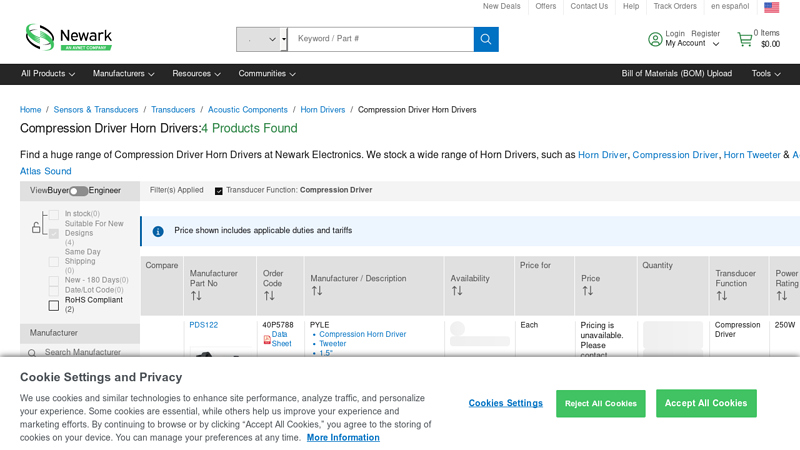Go to Transducers breadcrumb

click(173, 110)
